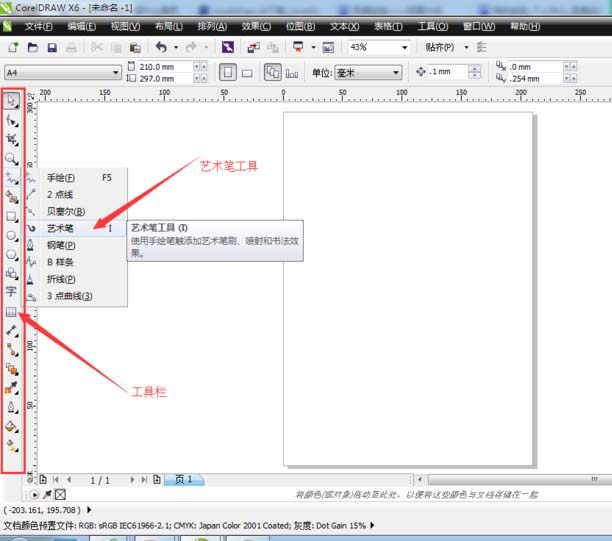The width and height of the screenshot is (612, 541).
Task: Open the A4 page size dropdown
Action: tap(115, 73)
